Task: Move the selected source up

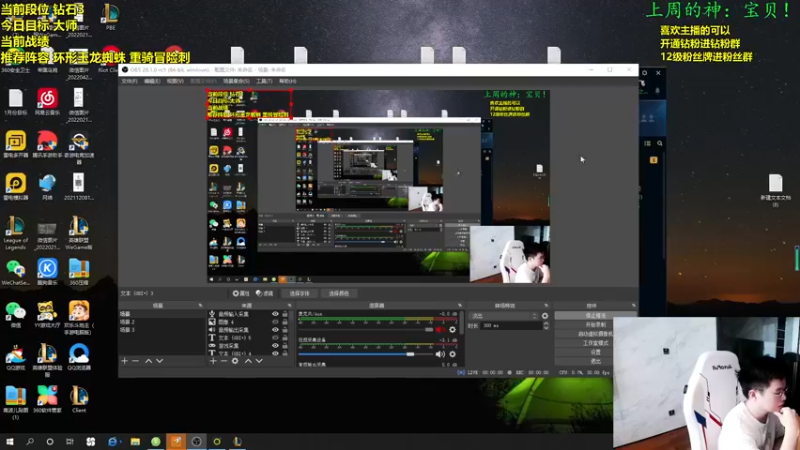Action: (248, 361)
